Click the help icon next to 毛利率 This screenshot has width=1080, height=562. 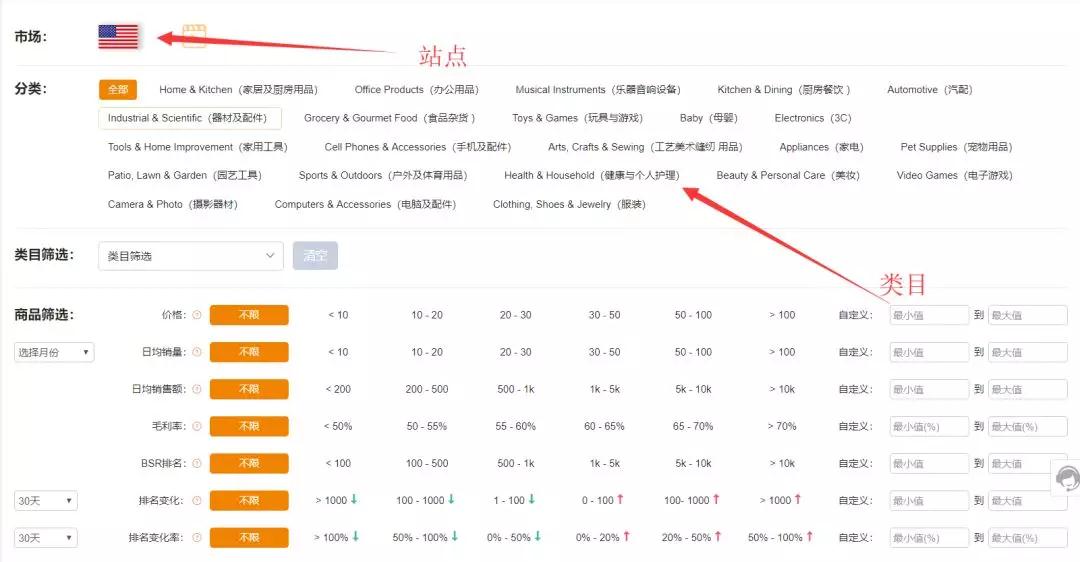pyautogui.click(x=197, y=426)
